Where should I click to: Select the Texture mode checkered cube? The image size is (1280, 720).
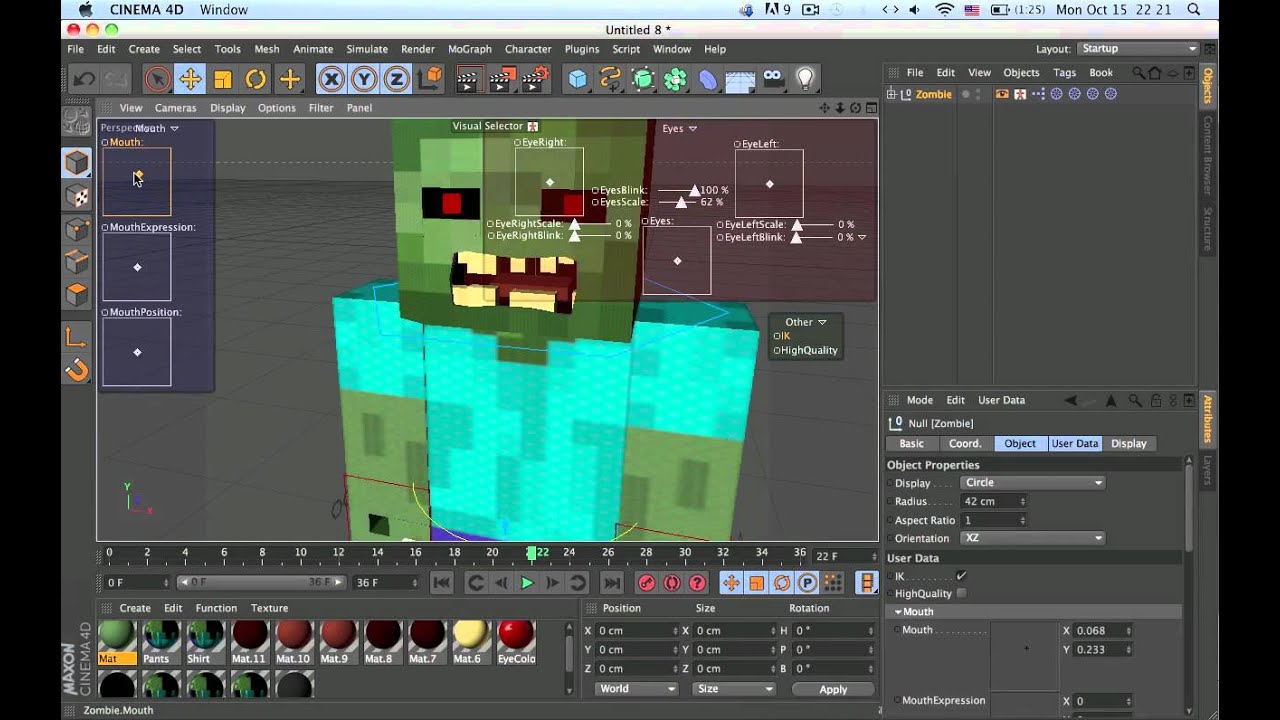point(77,196)
